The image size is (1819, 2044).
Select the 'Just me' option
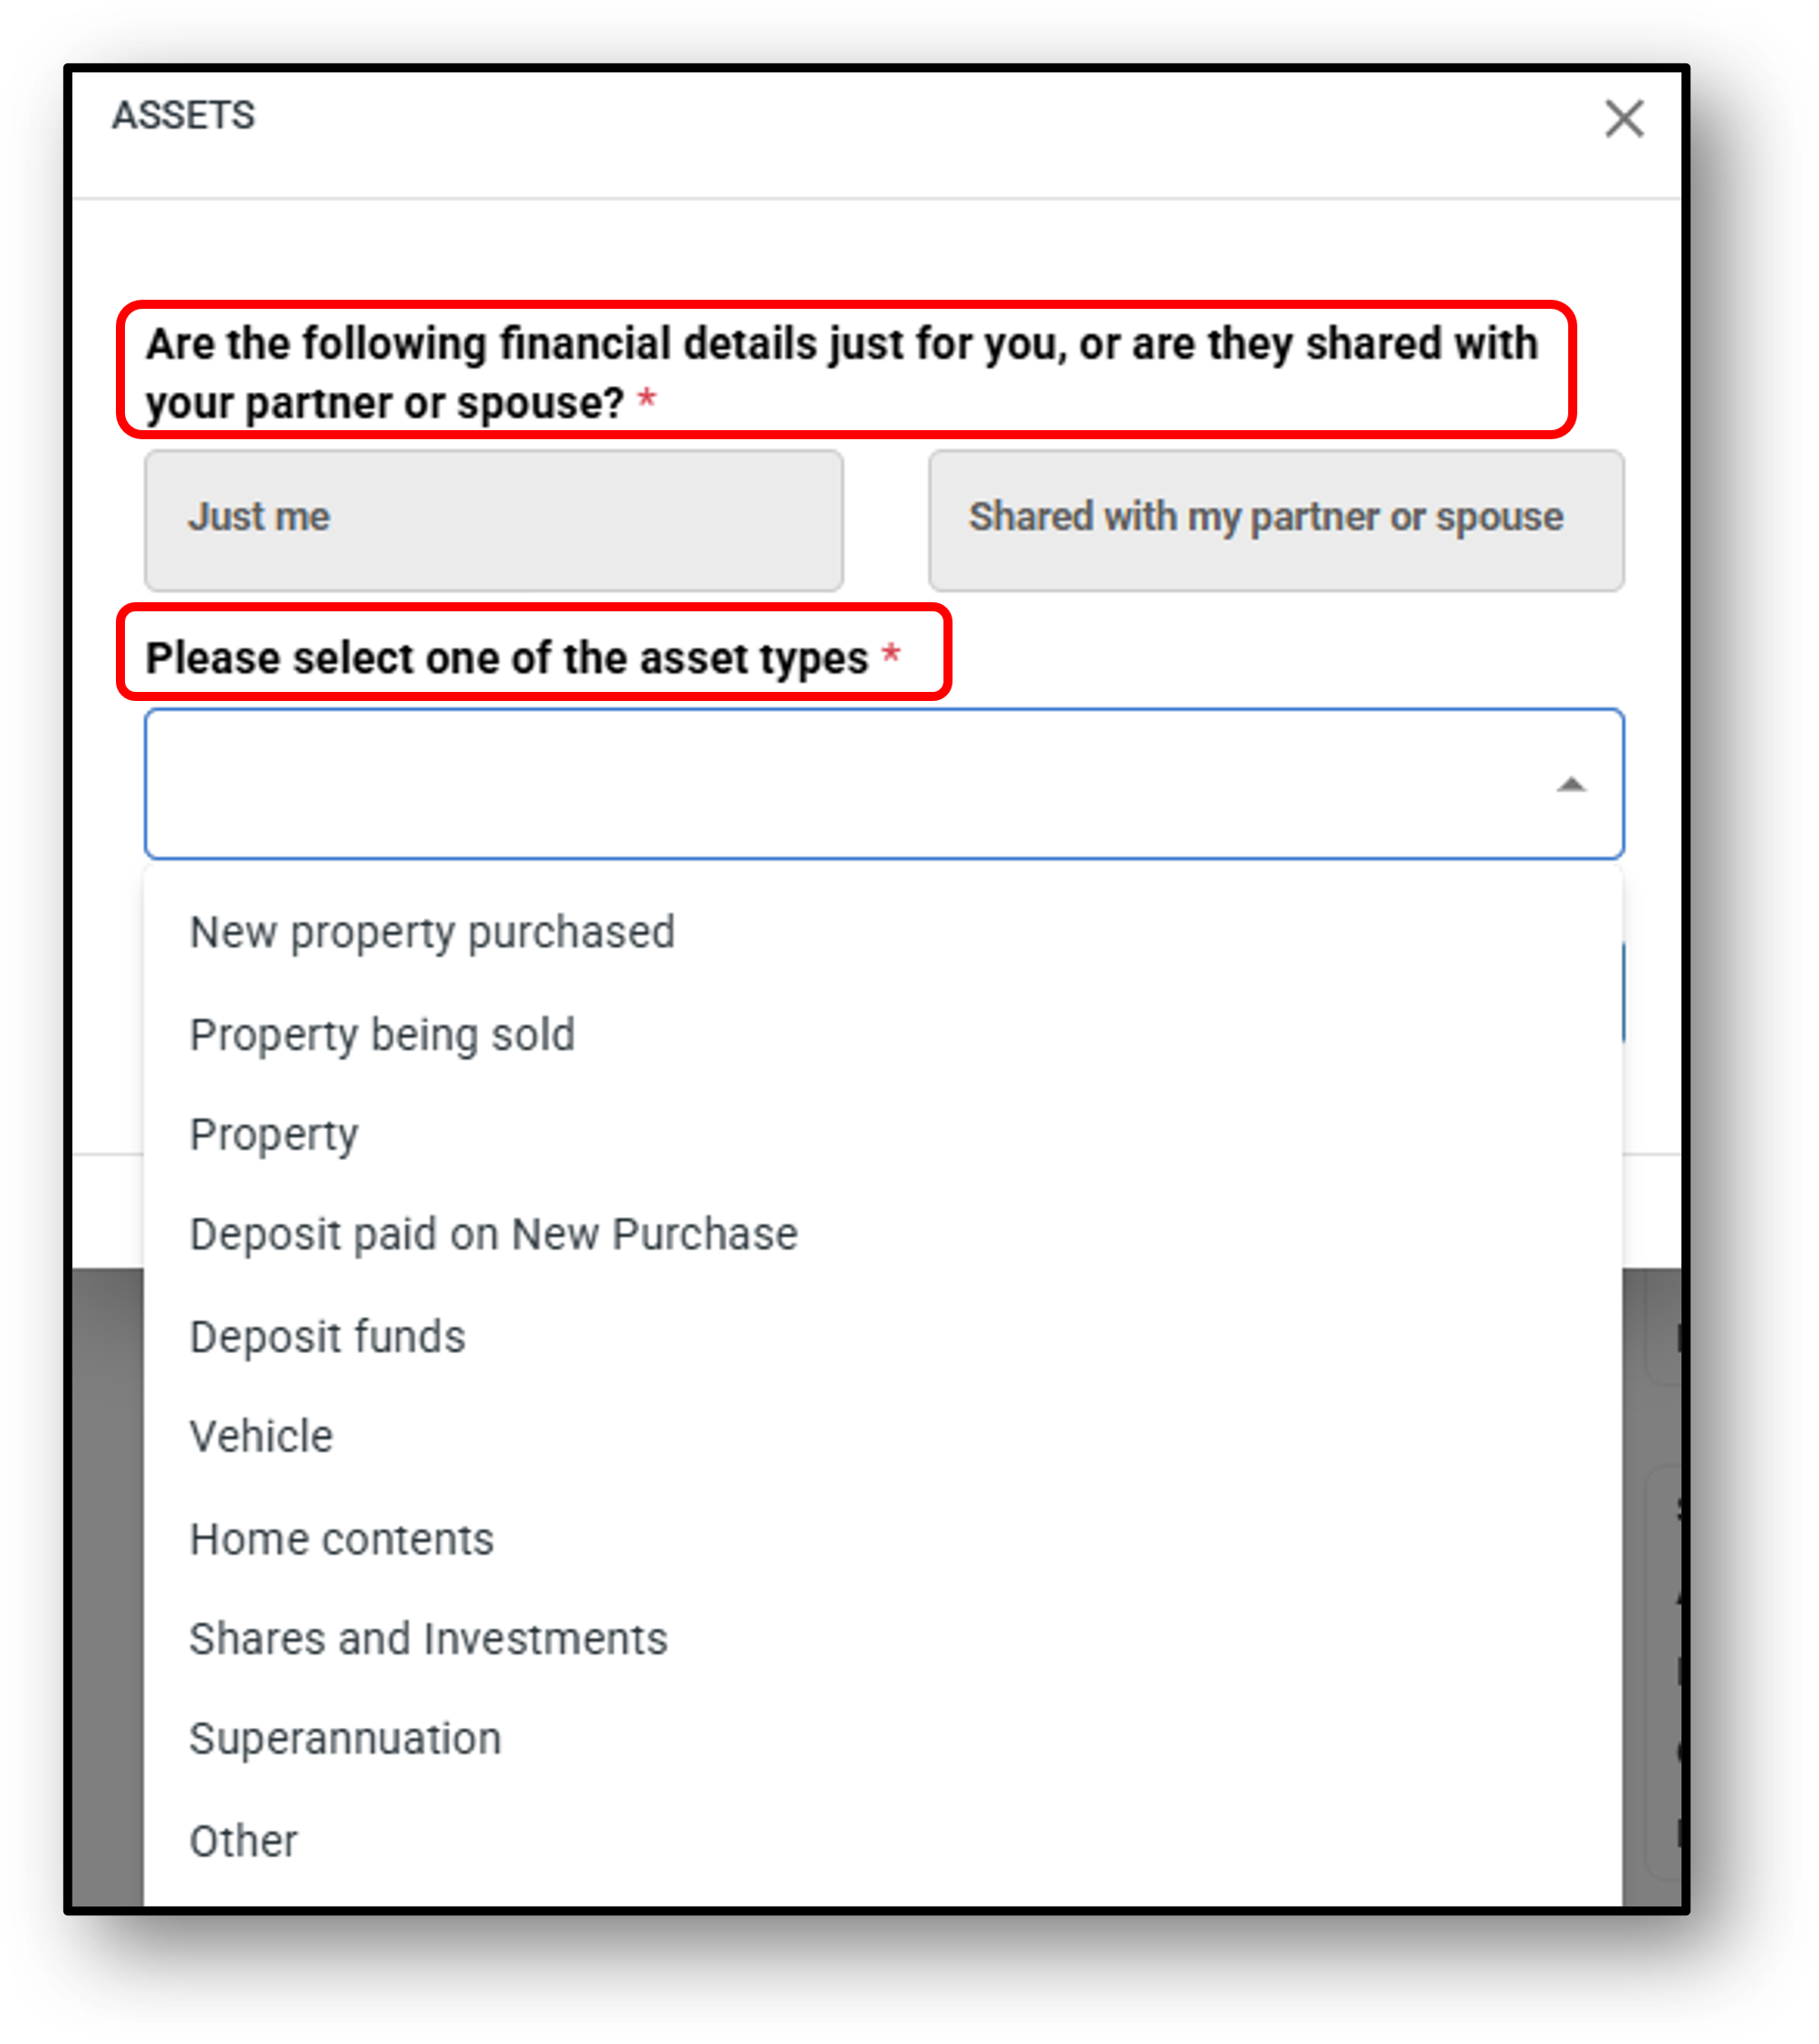coord(493,519)
